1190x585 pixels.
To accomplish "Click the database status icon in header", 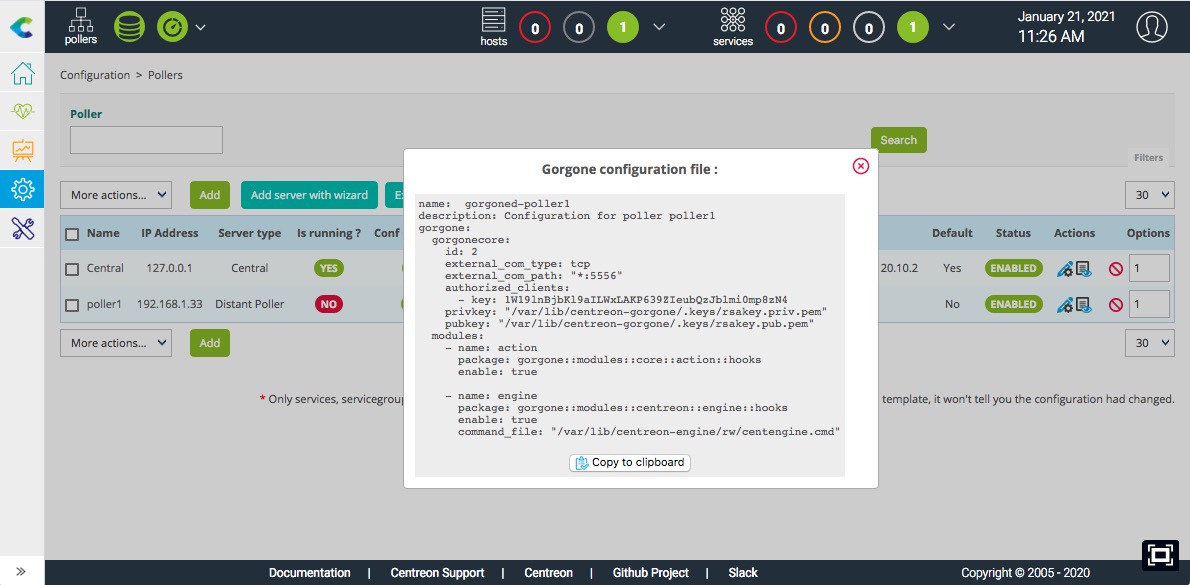I will pos(129,27).
